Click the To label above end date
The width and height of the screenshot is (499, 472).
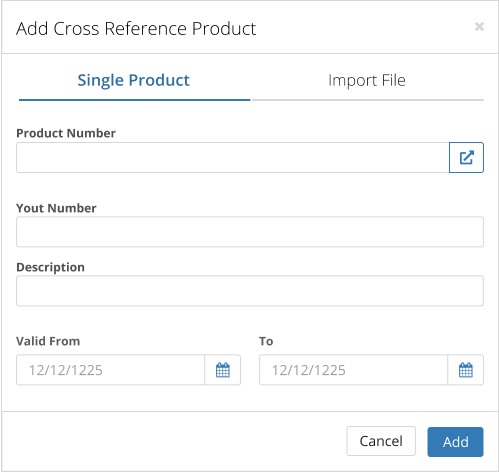[x=266, y=341]
